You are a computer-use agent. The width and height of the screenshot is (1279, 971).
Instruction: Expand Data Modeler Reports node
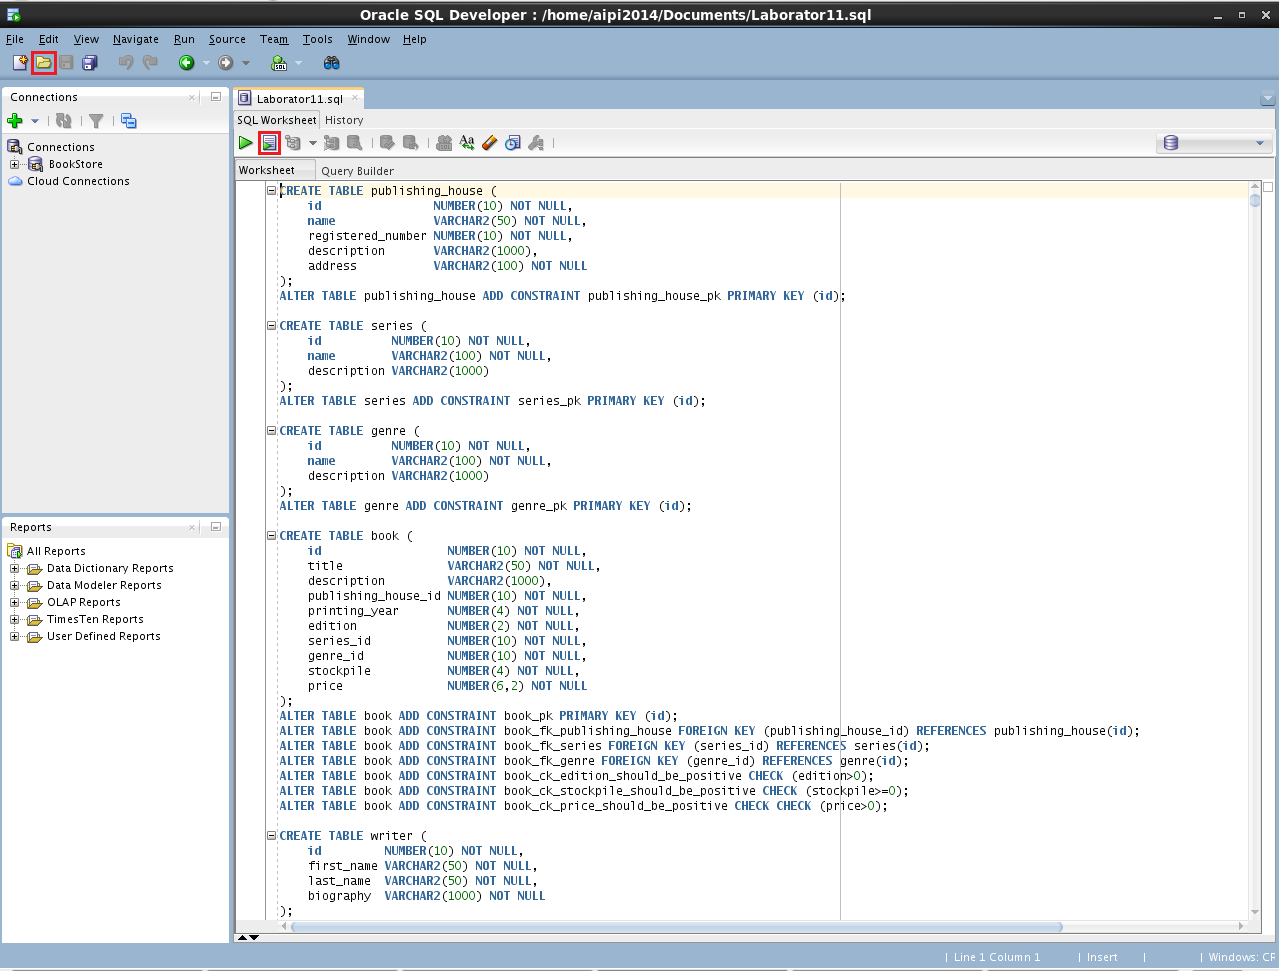pos(15,585)
